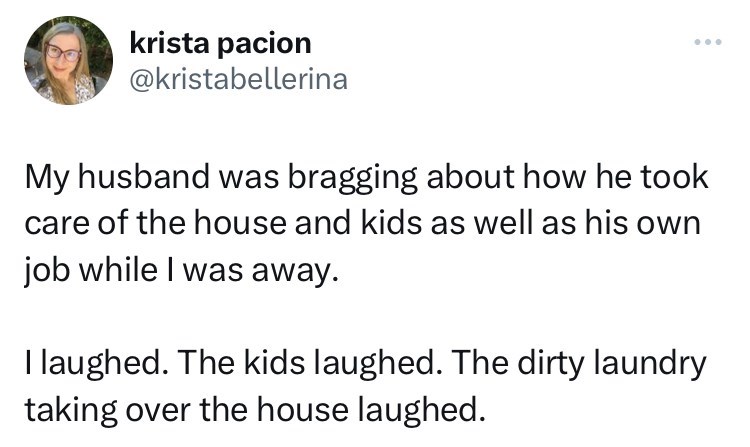This screenshot has height=447, width=750.
Task: Click the krista pacion profile avatar
Action: pyautogui.click(x=68, y=62)
